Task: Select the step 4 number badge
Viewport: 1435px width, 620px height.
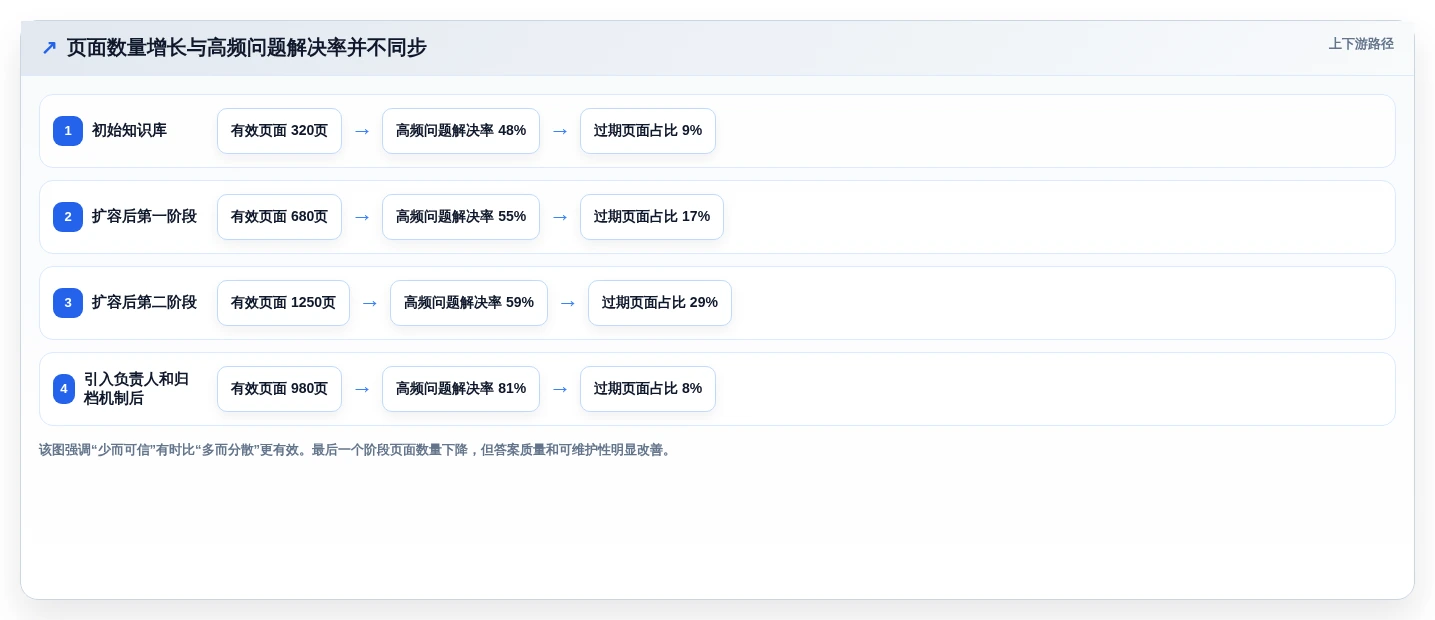Action: tap(64, 389)
